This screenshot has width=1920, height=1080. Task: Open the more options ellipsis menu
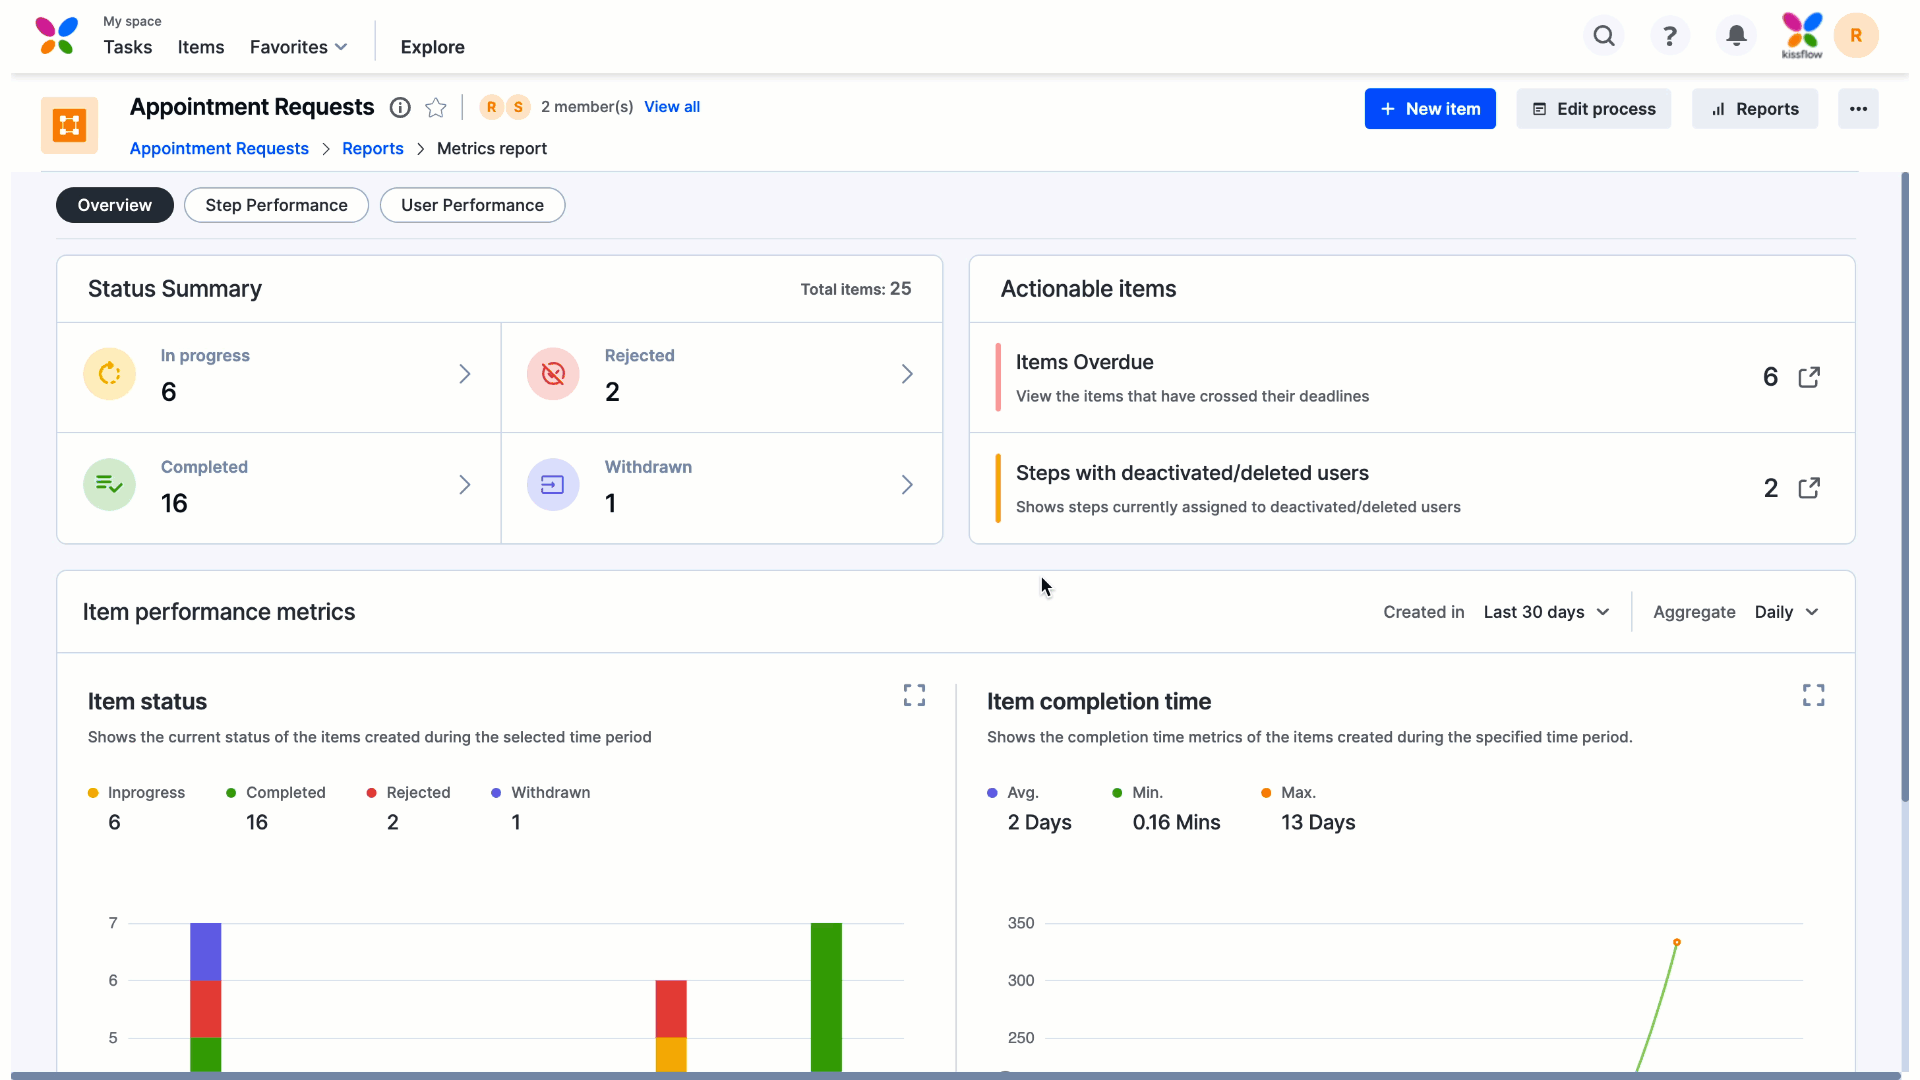1858,109
